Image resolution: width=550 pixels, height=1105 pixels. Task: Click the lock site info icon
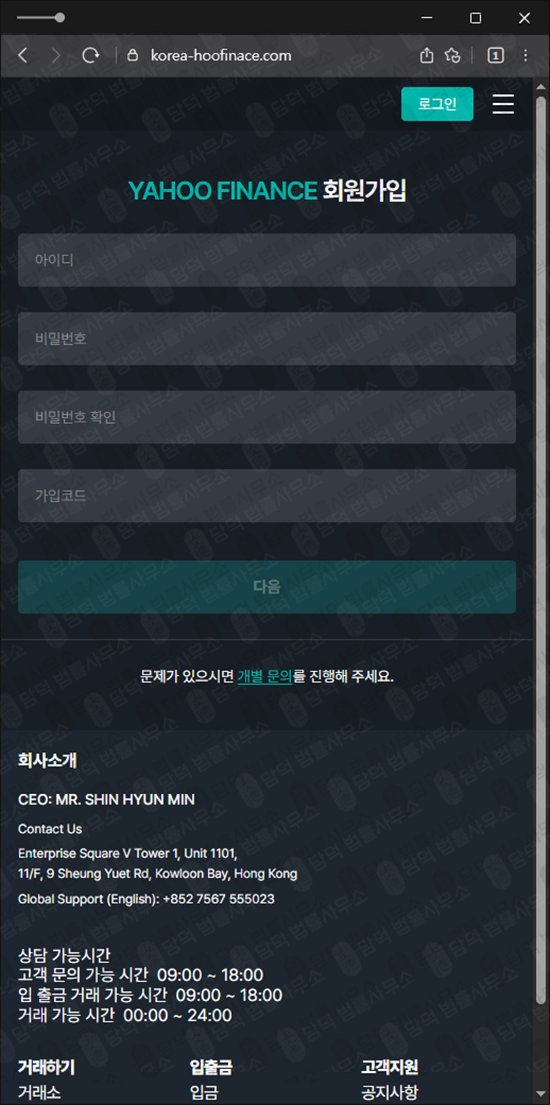click(132, 55)
